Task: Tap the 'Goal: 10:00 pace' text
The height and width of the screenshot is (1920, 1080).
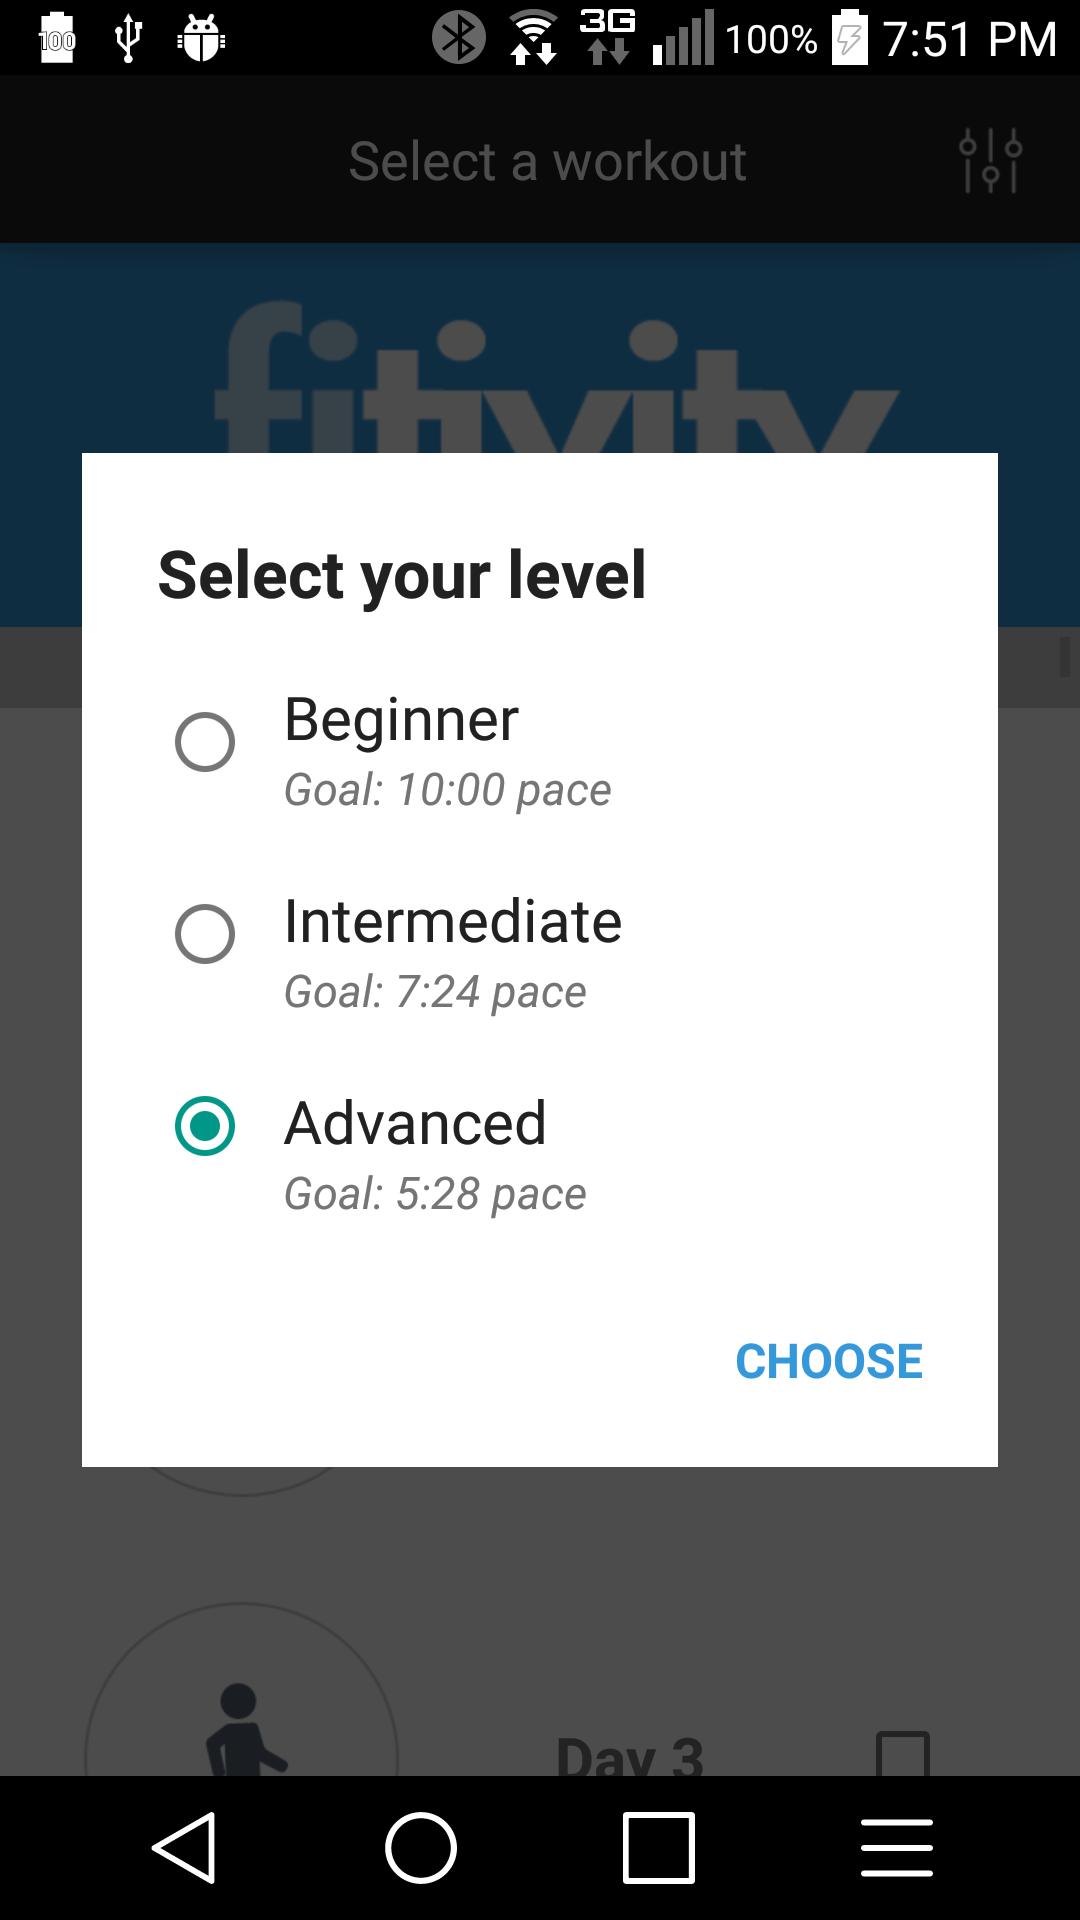Action: coord(447,790)
